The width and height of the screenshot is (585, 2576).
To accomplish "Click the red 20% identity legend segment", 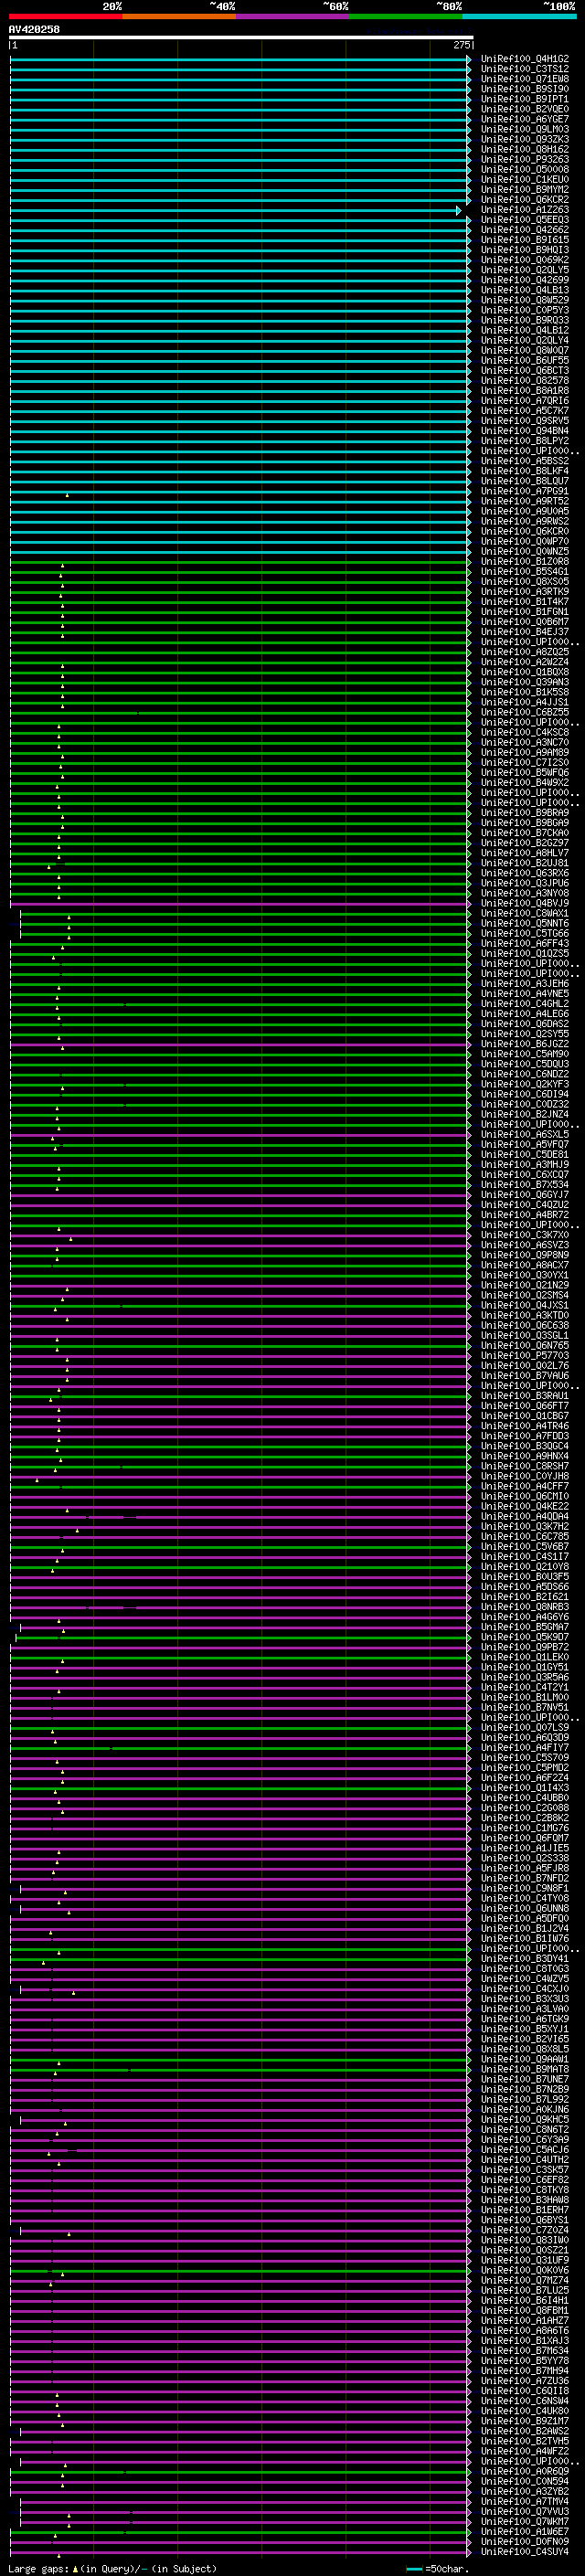I will point(65,16).
